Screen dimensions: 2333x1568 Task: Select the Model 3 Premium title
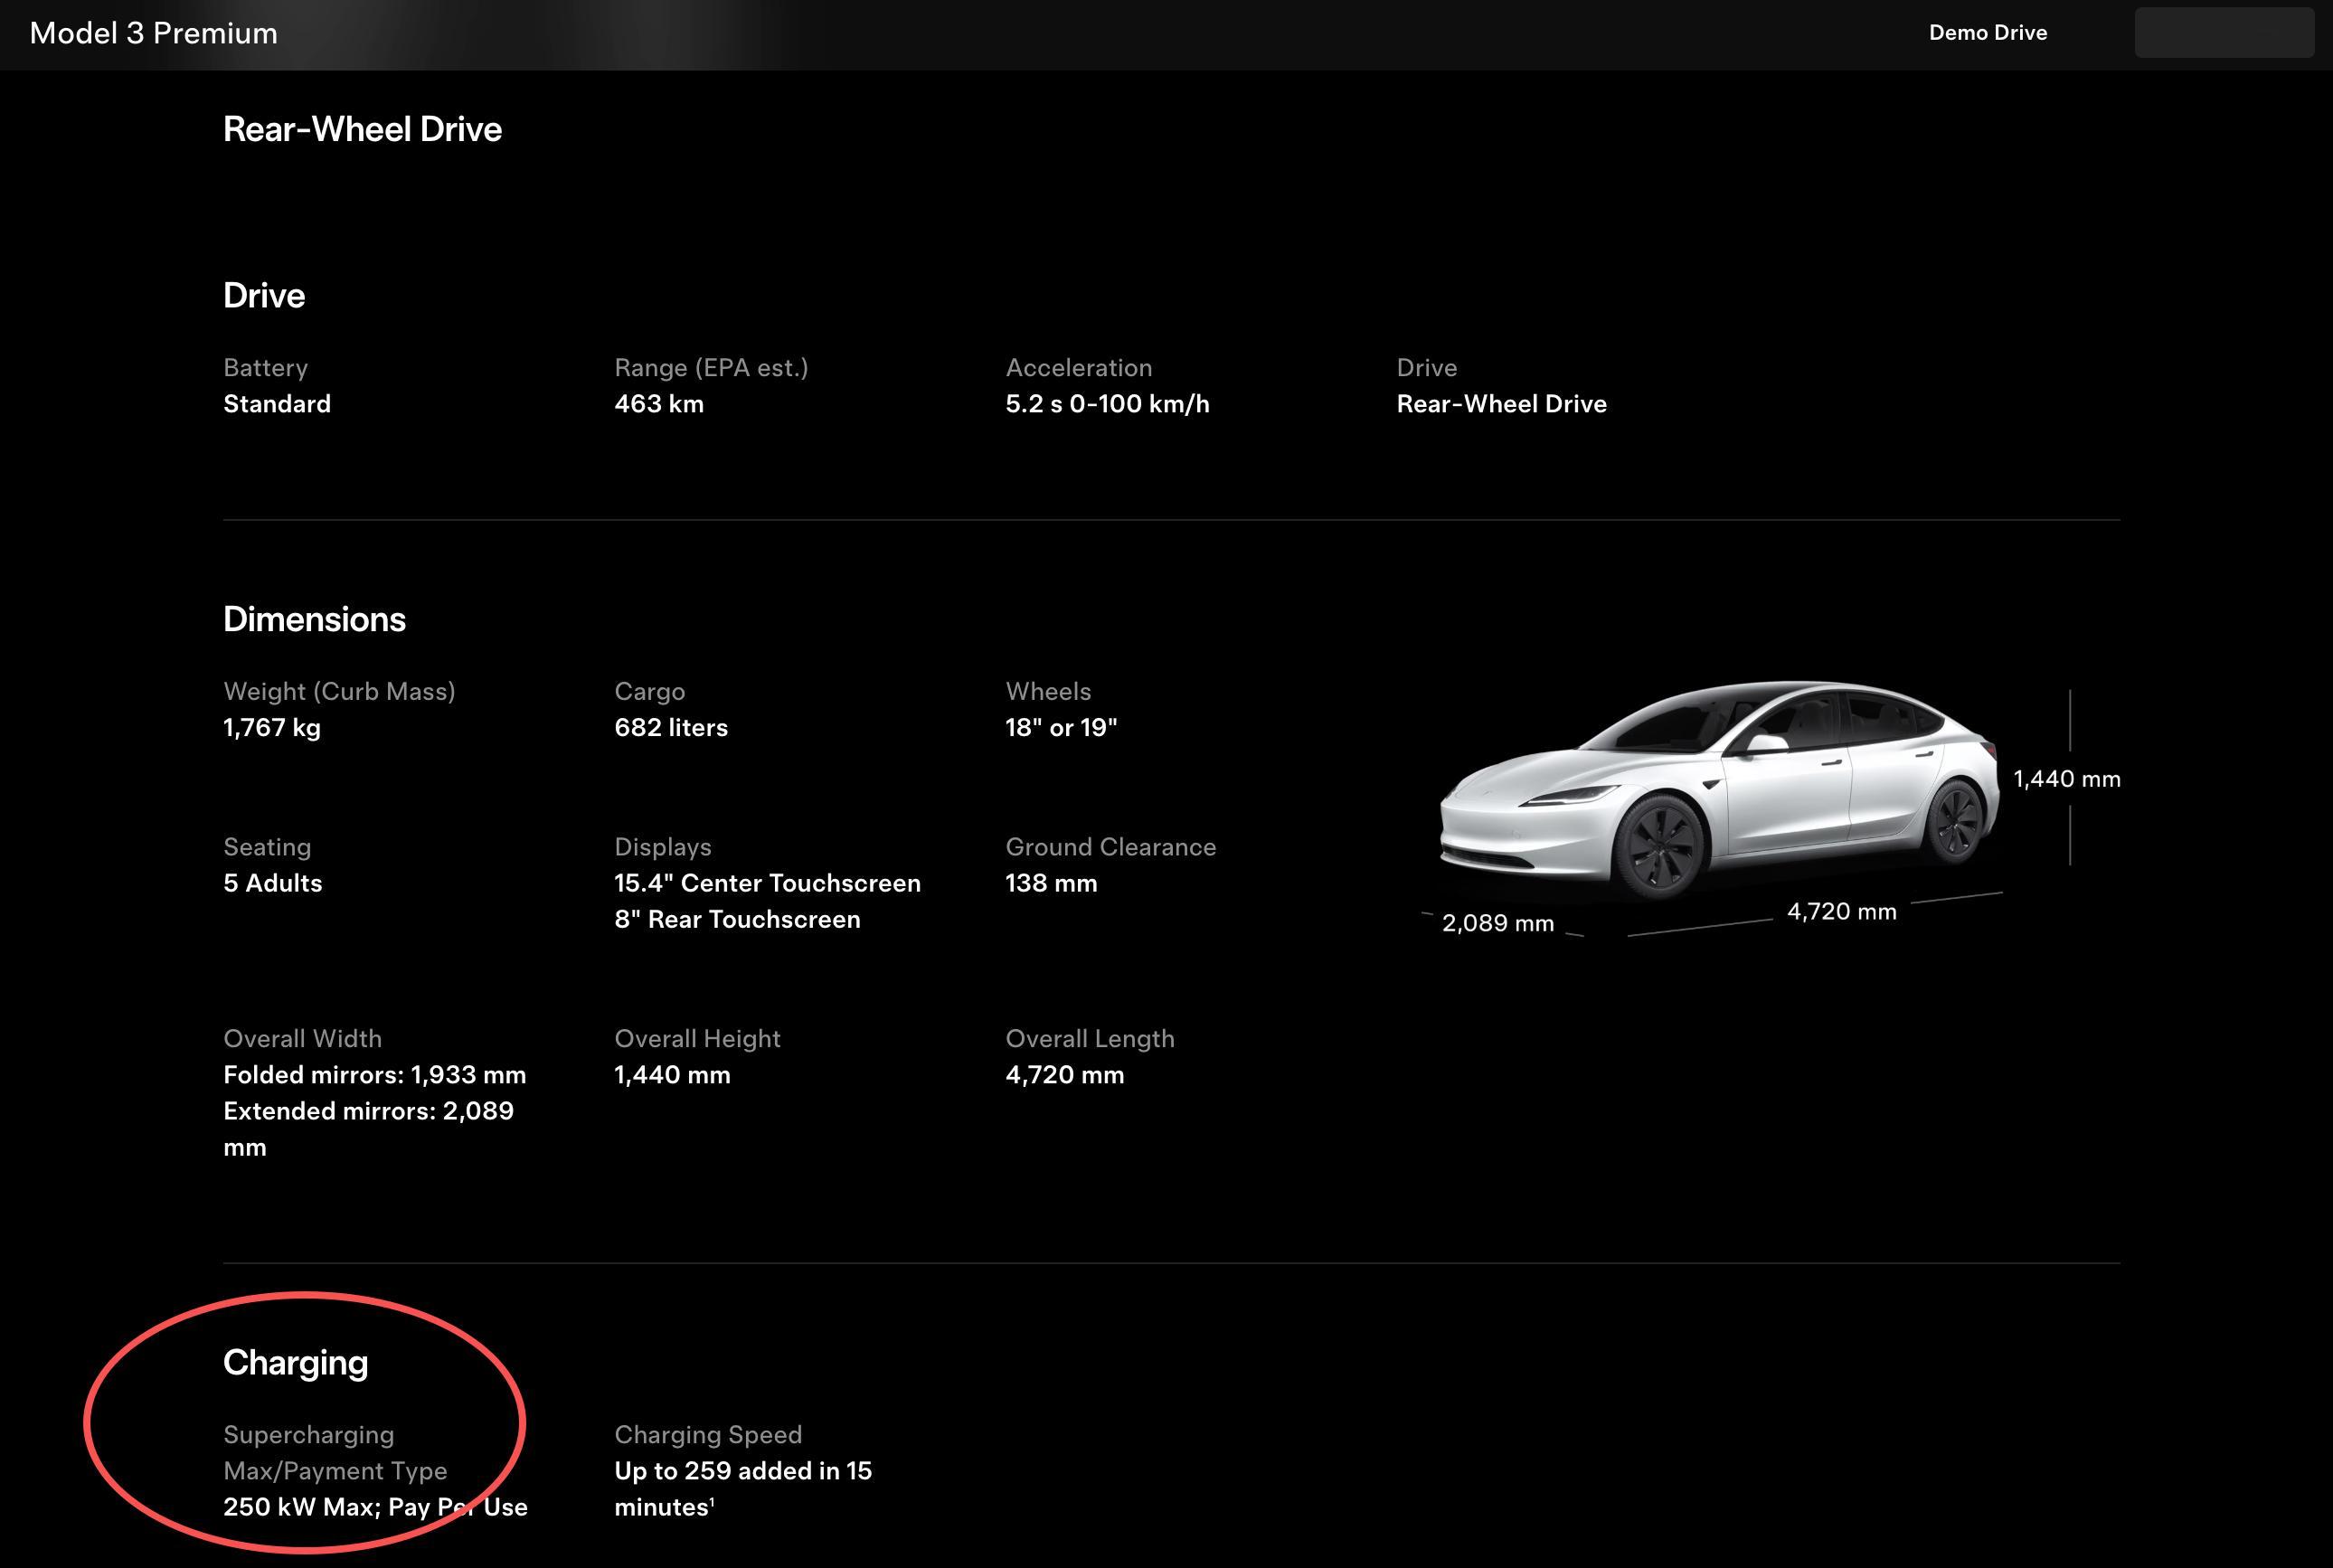click(x=154, y=33)
